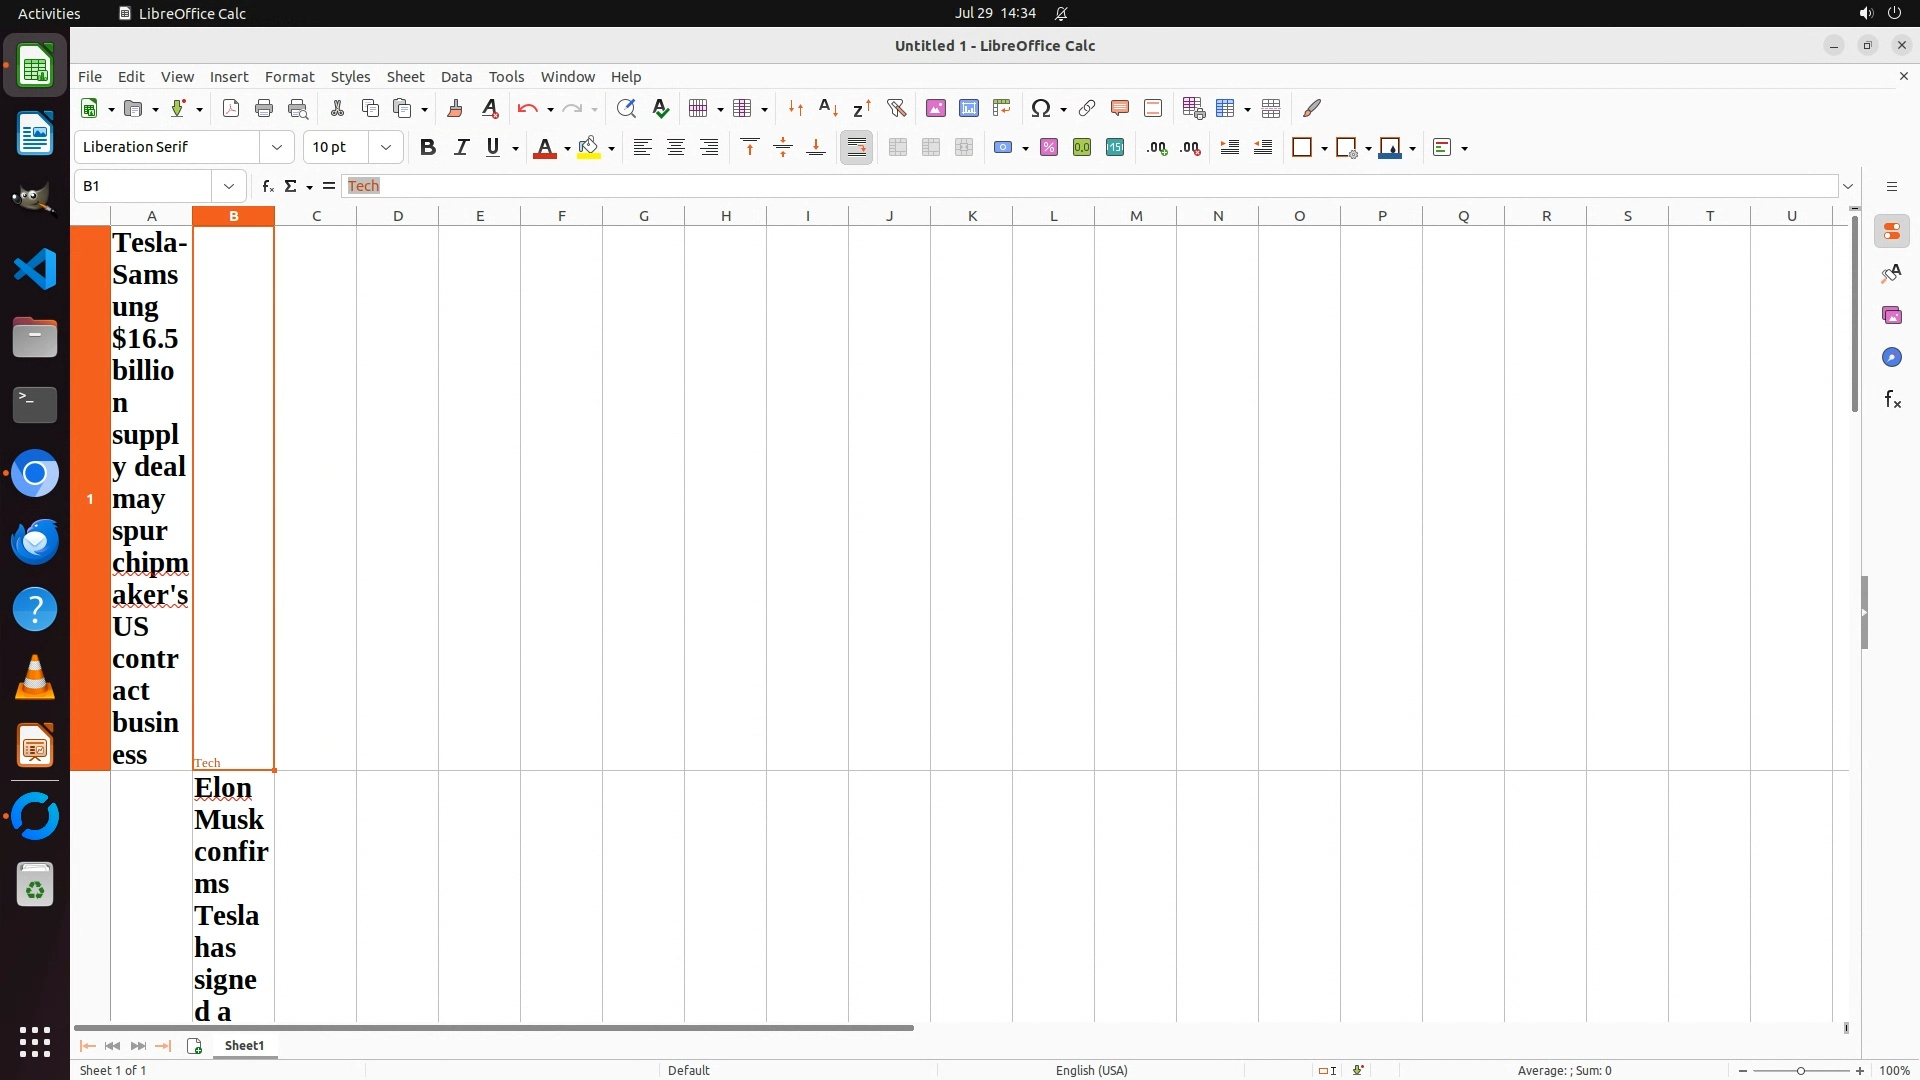Viewport: 1920px width, 1080px height.
Task: Open the Format menu
Action: [x=289, y=77]
